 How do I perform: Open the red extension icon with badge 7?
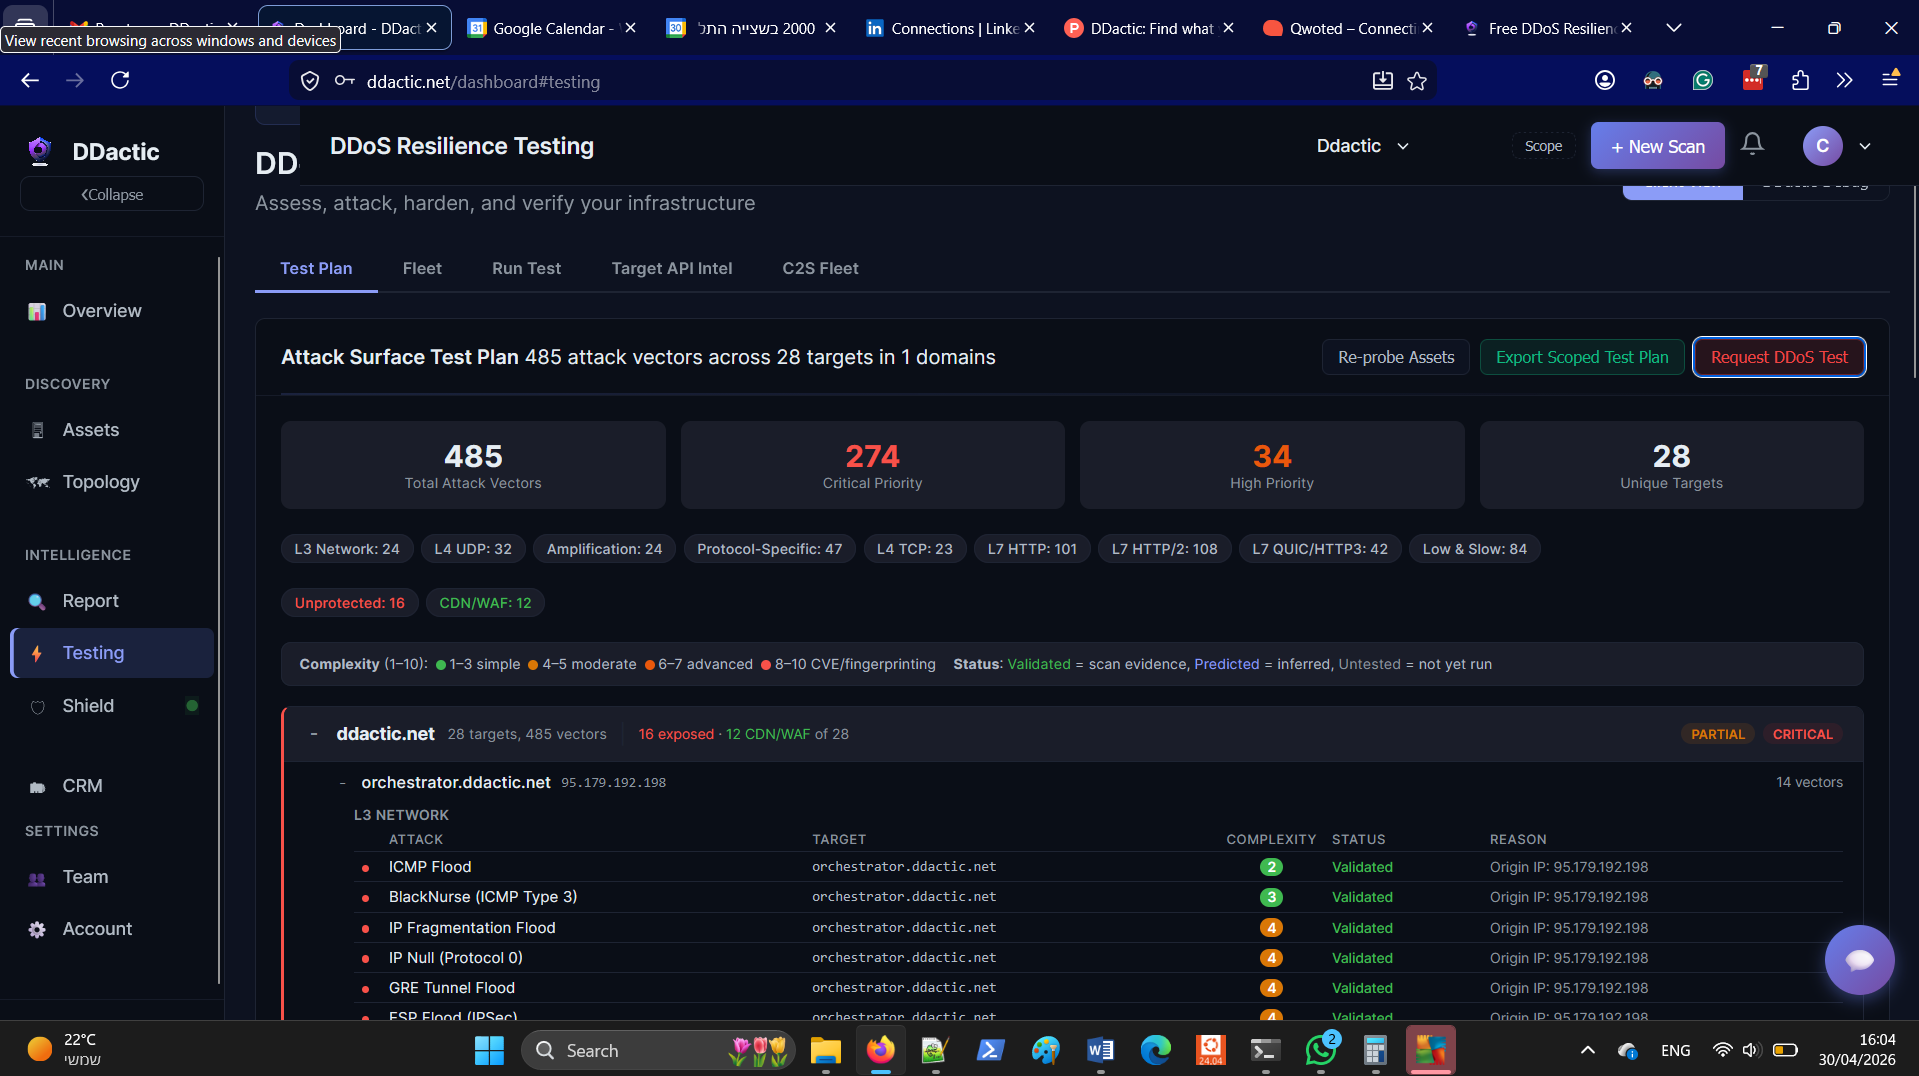pyautogui.click(x=1753, y=79)
